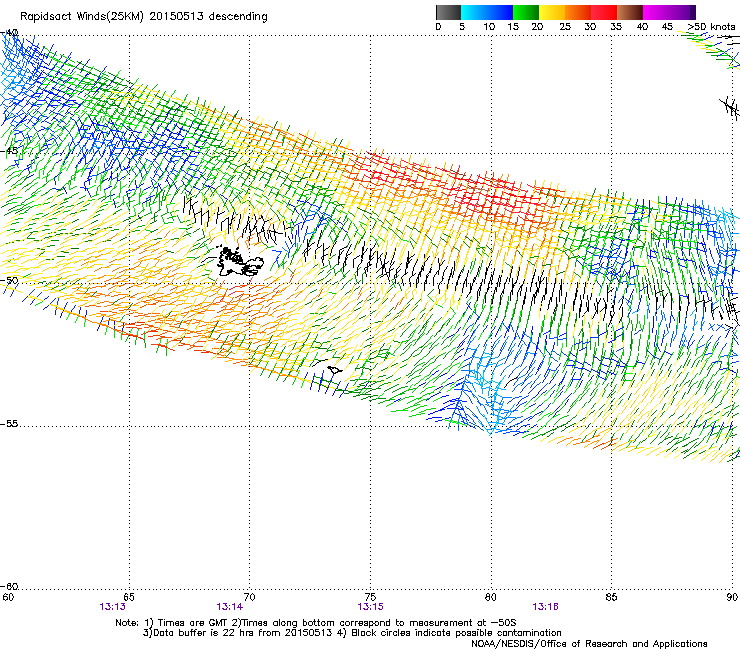
Task: Click the 'Data buffer is 22 hrs' note line
Action: coord(352,633)
